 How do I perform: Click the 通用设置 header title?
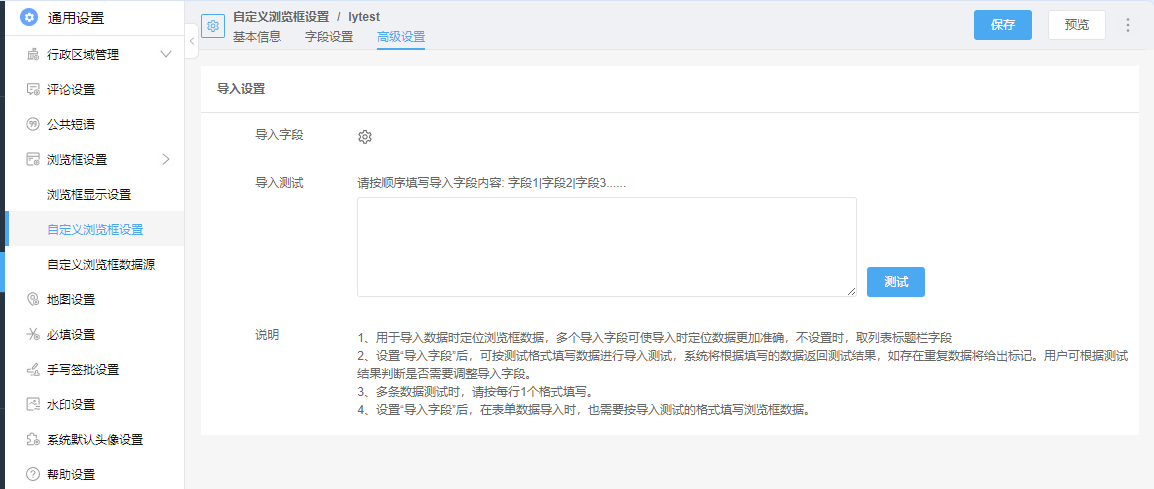pos(76,18)
